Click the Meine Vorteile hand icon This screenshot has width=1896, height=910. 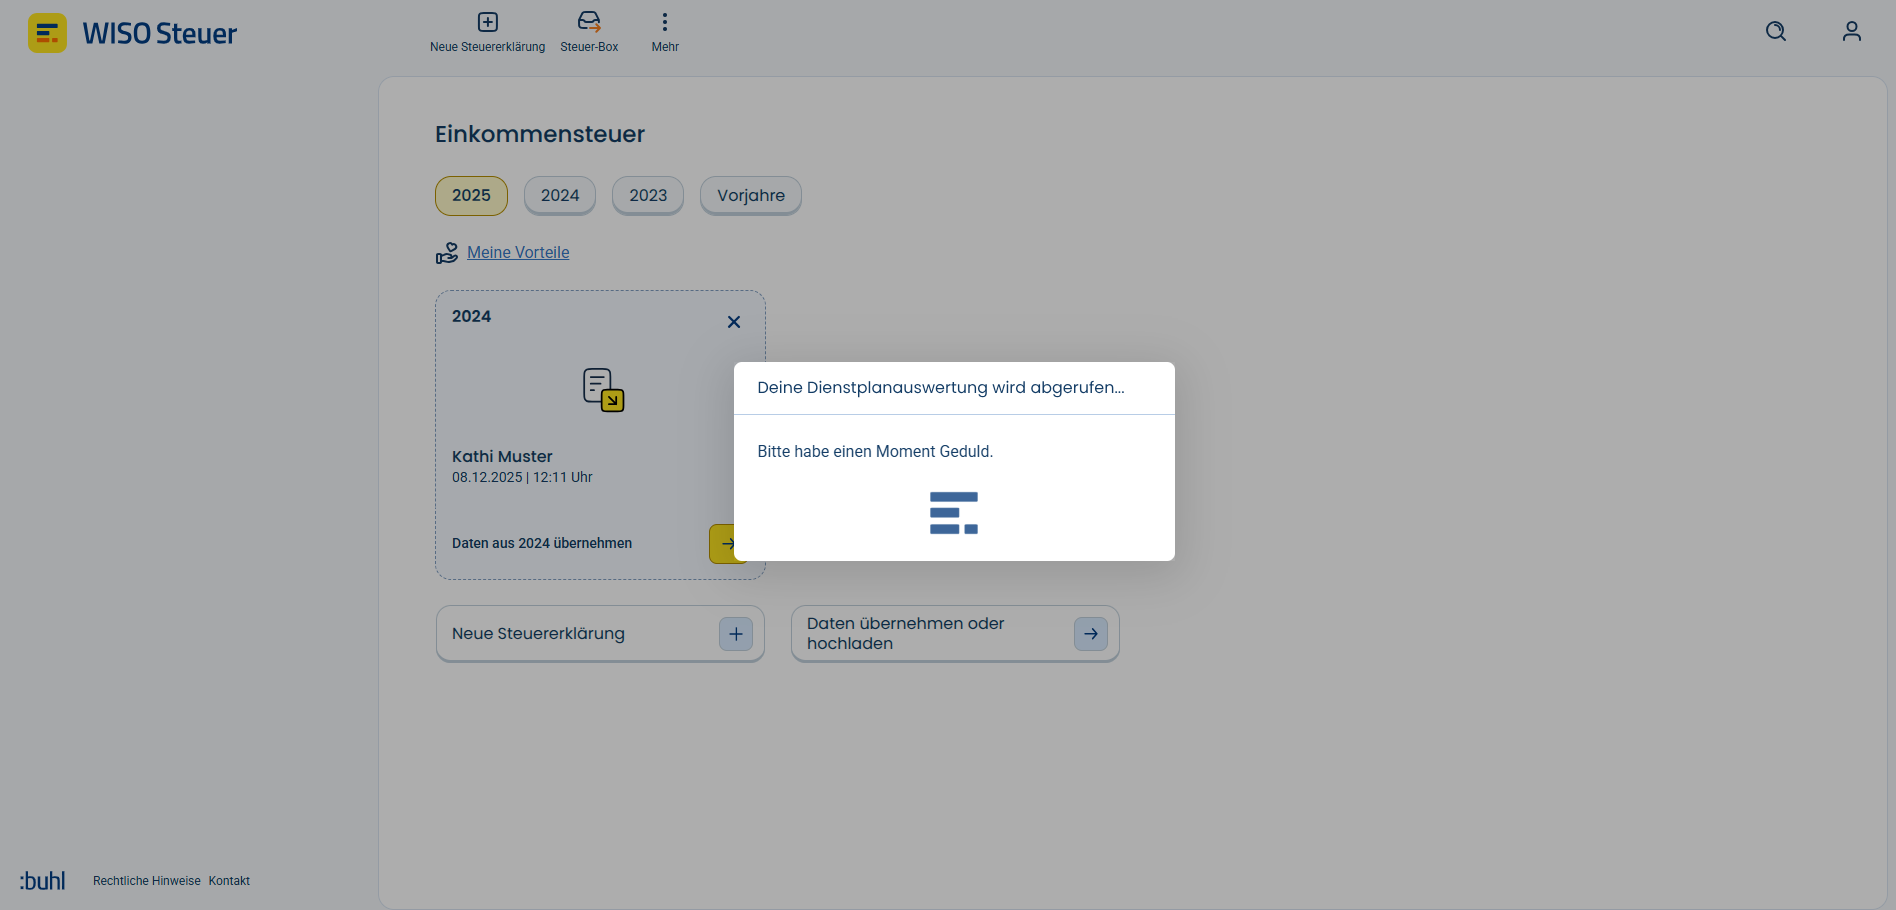447,253
